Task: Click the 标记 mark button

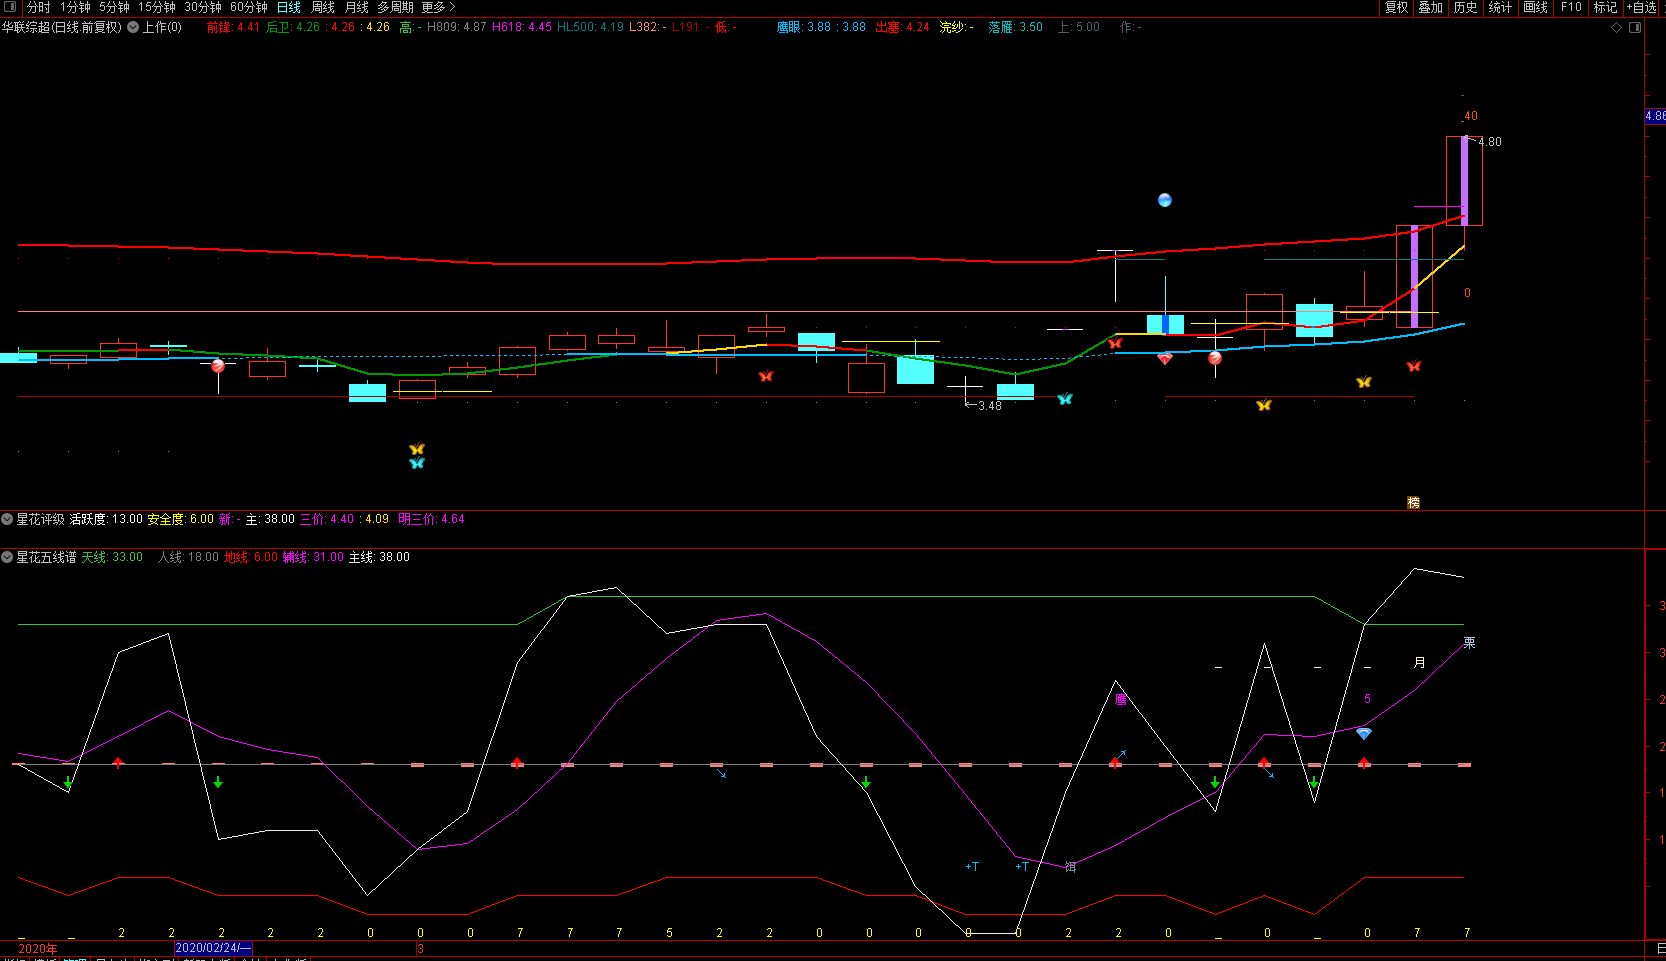Action: [x=1605, y=7]
